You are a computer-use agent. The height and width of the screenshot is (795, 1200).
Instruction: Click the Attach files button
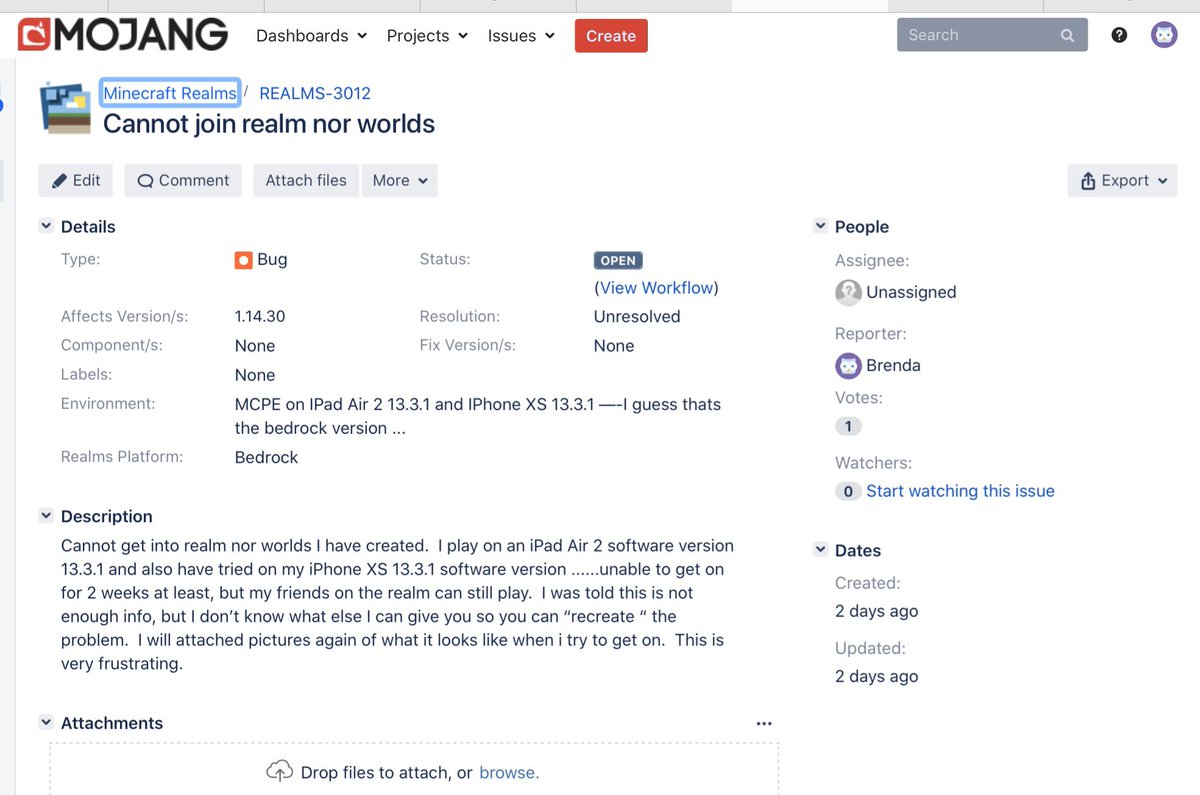click(x=306, y=180)
